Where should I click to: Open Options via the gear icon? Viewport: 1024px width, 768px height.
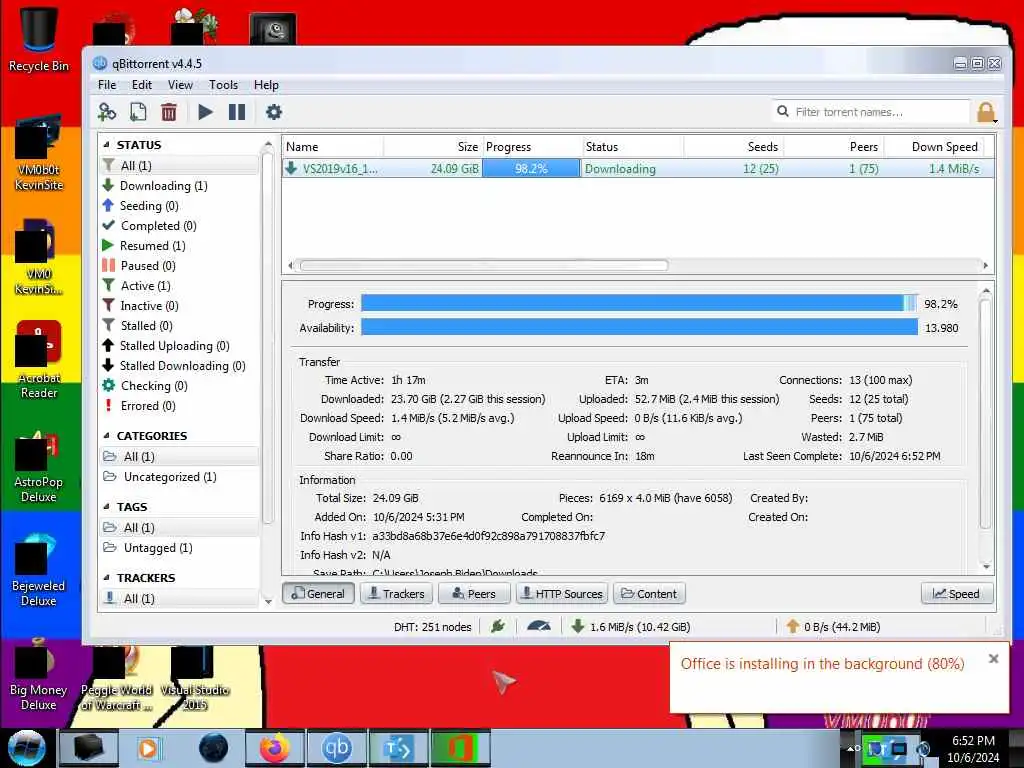(274, 112)
